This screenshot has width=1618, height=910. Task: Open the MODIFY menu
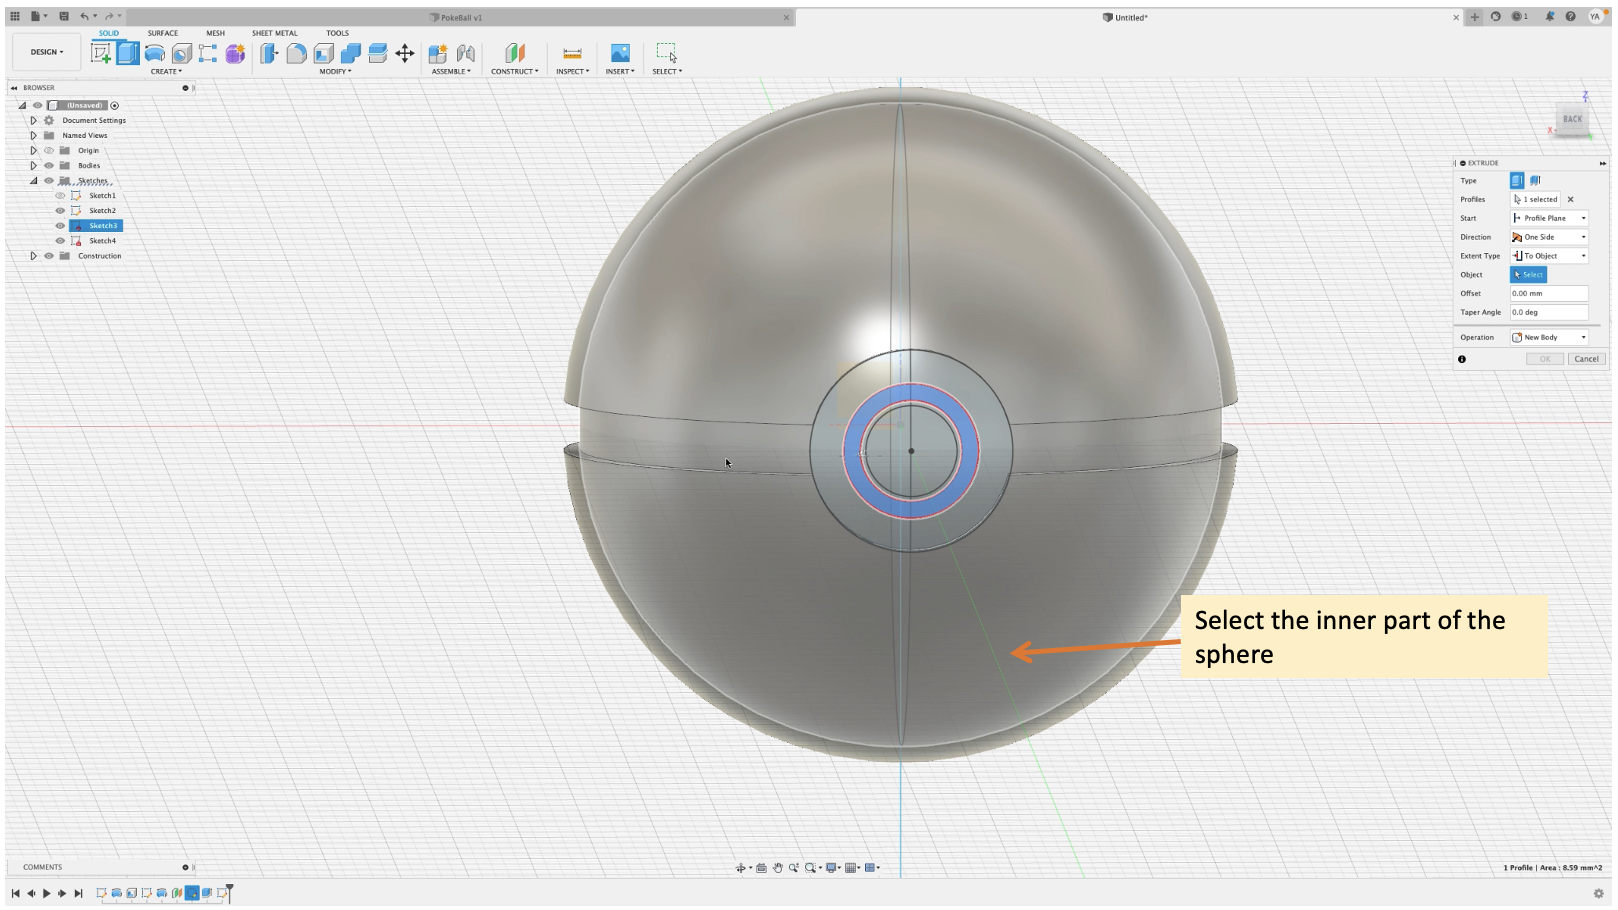(x=335, y=72)
